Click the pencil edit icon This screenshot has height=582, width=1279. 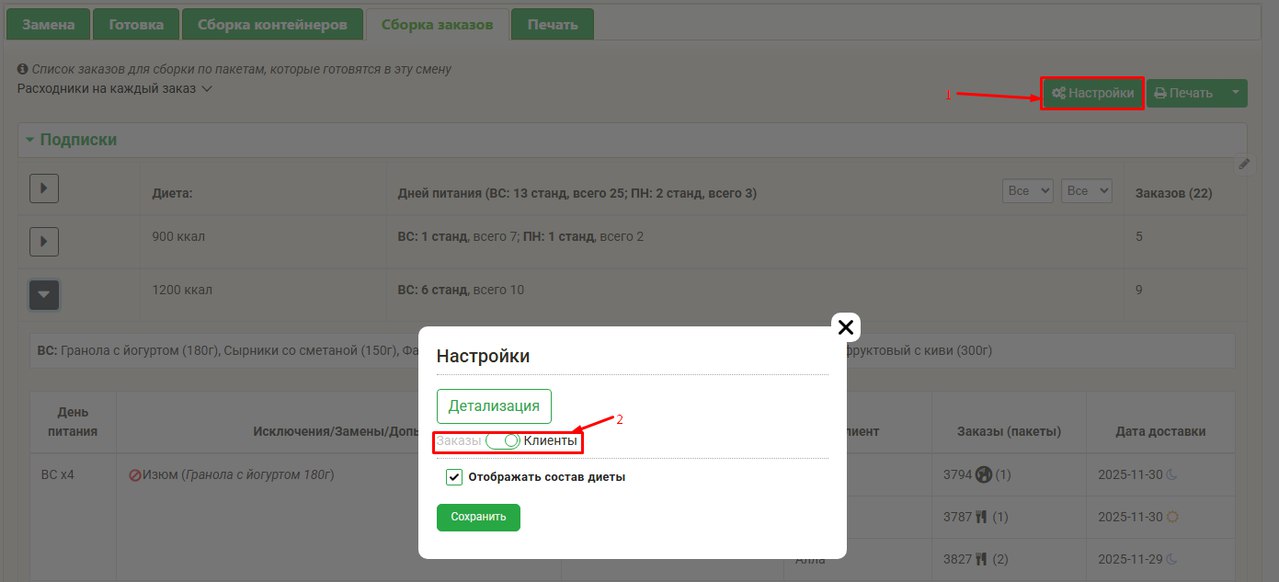(x=1244, y=164)
